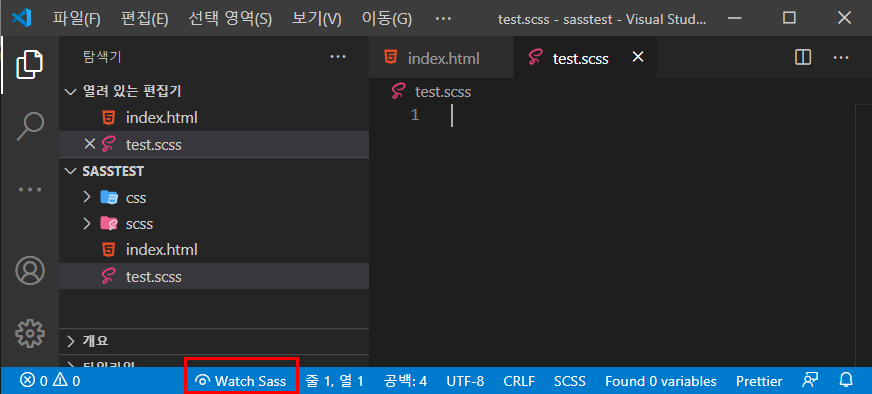The width and height of the screenshot is (872, 394).
Task: Expand the scss folder
Action: pos(214,224)
